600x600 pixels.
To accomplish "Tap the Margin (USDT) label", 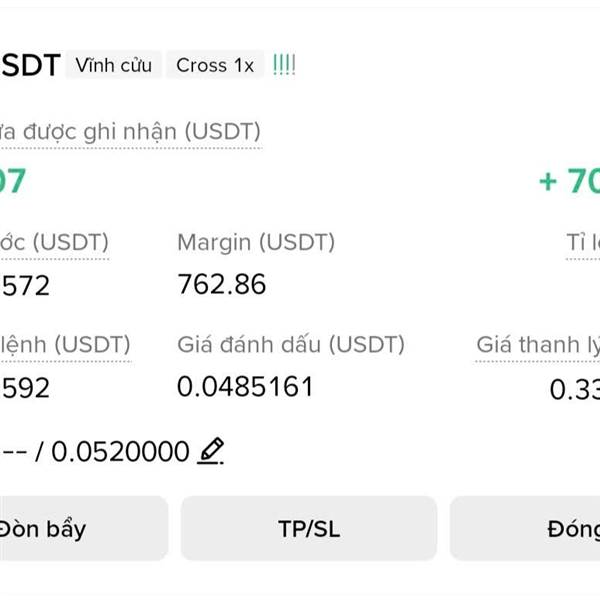I will tap(256, 243).
